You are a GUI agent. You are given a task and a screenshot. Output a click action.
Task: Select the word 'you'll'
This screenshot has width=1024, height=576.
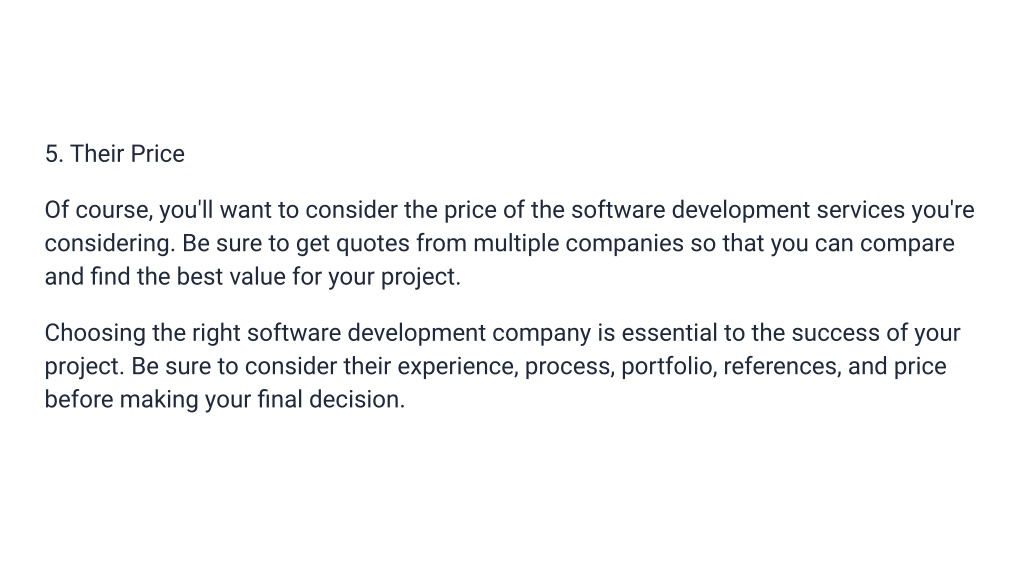click(x=186, y=210)
